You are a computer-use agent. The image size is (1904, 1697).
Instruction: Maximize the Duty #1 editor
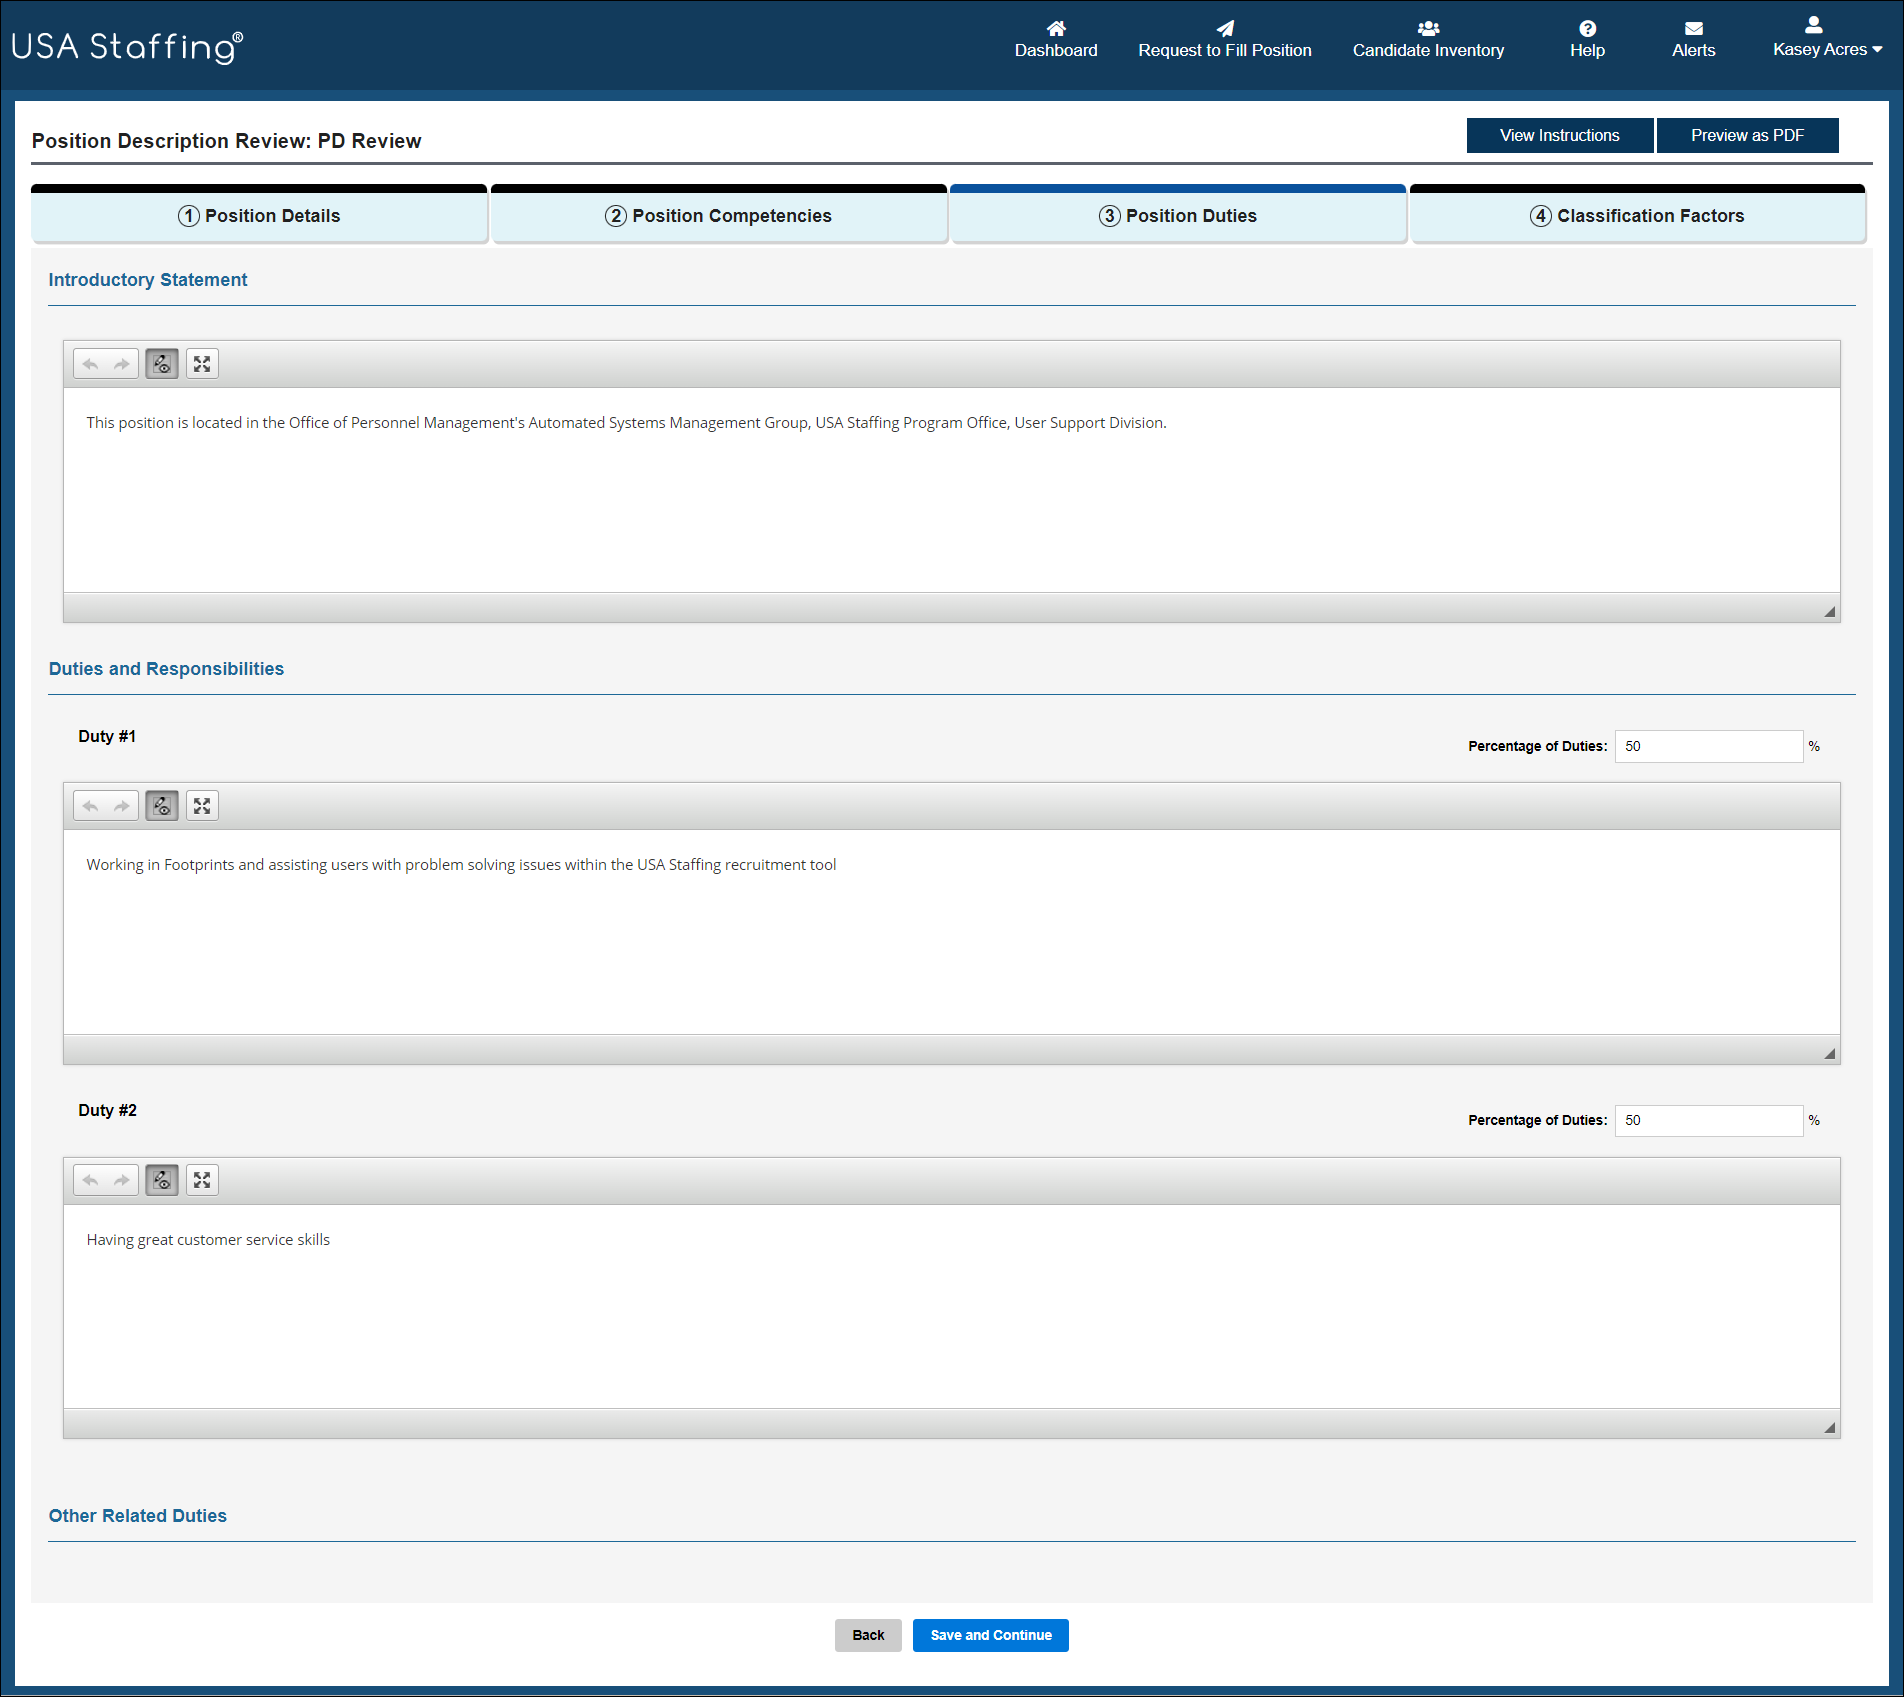[202, 806]
